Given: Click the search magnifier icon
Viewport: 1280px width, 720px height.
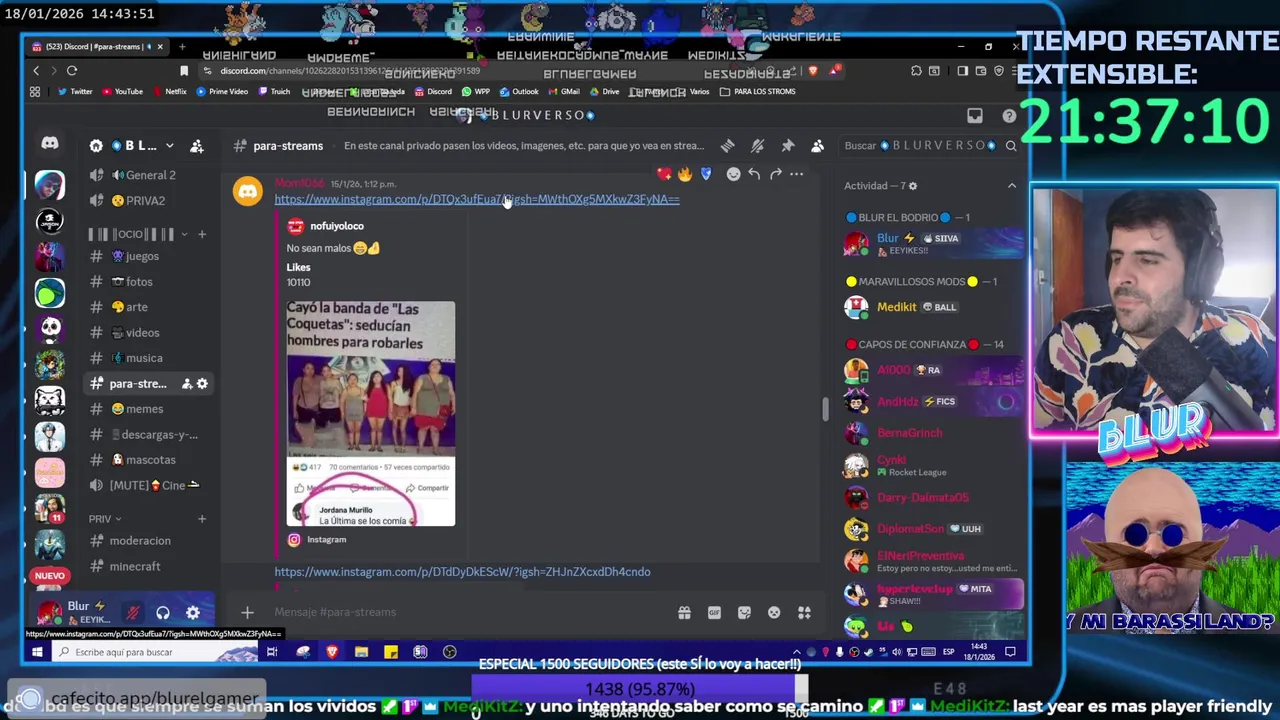Looking at the screenshot, I should (1011, 146).
